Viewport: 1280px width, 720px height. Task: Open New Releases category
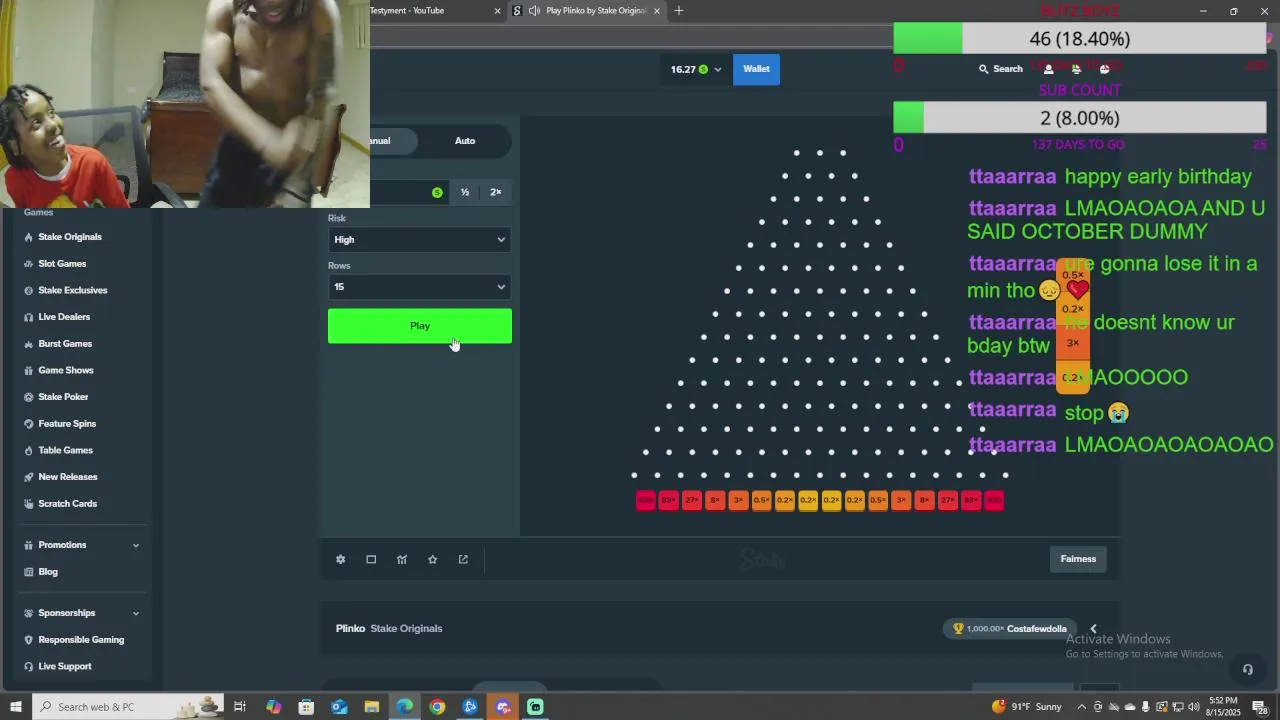pyautogui.click(x=68, y=477)
